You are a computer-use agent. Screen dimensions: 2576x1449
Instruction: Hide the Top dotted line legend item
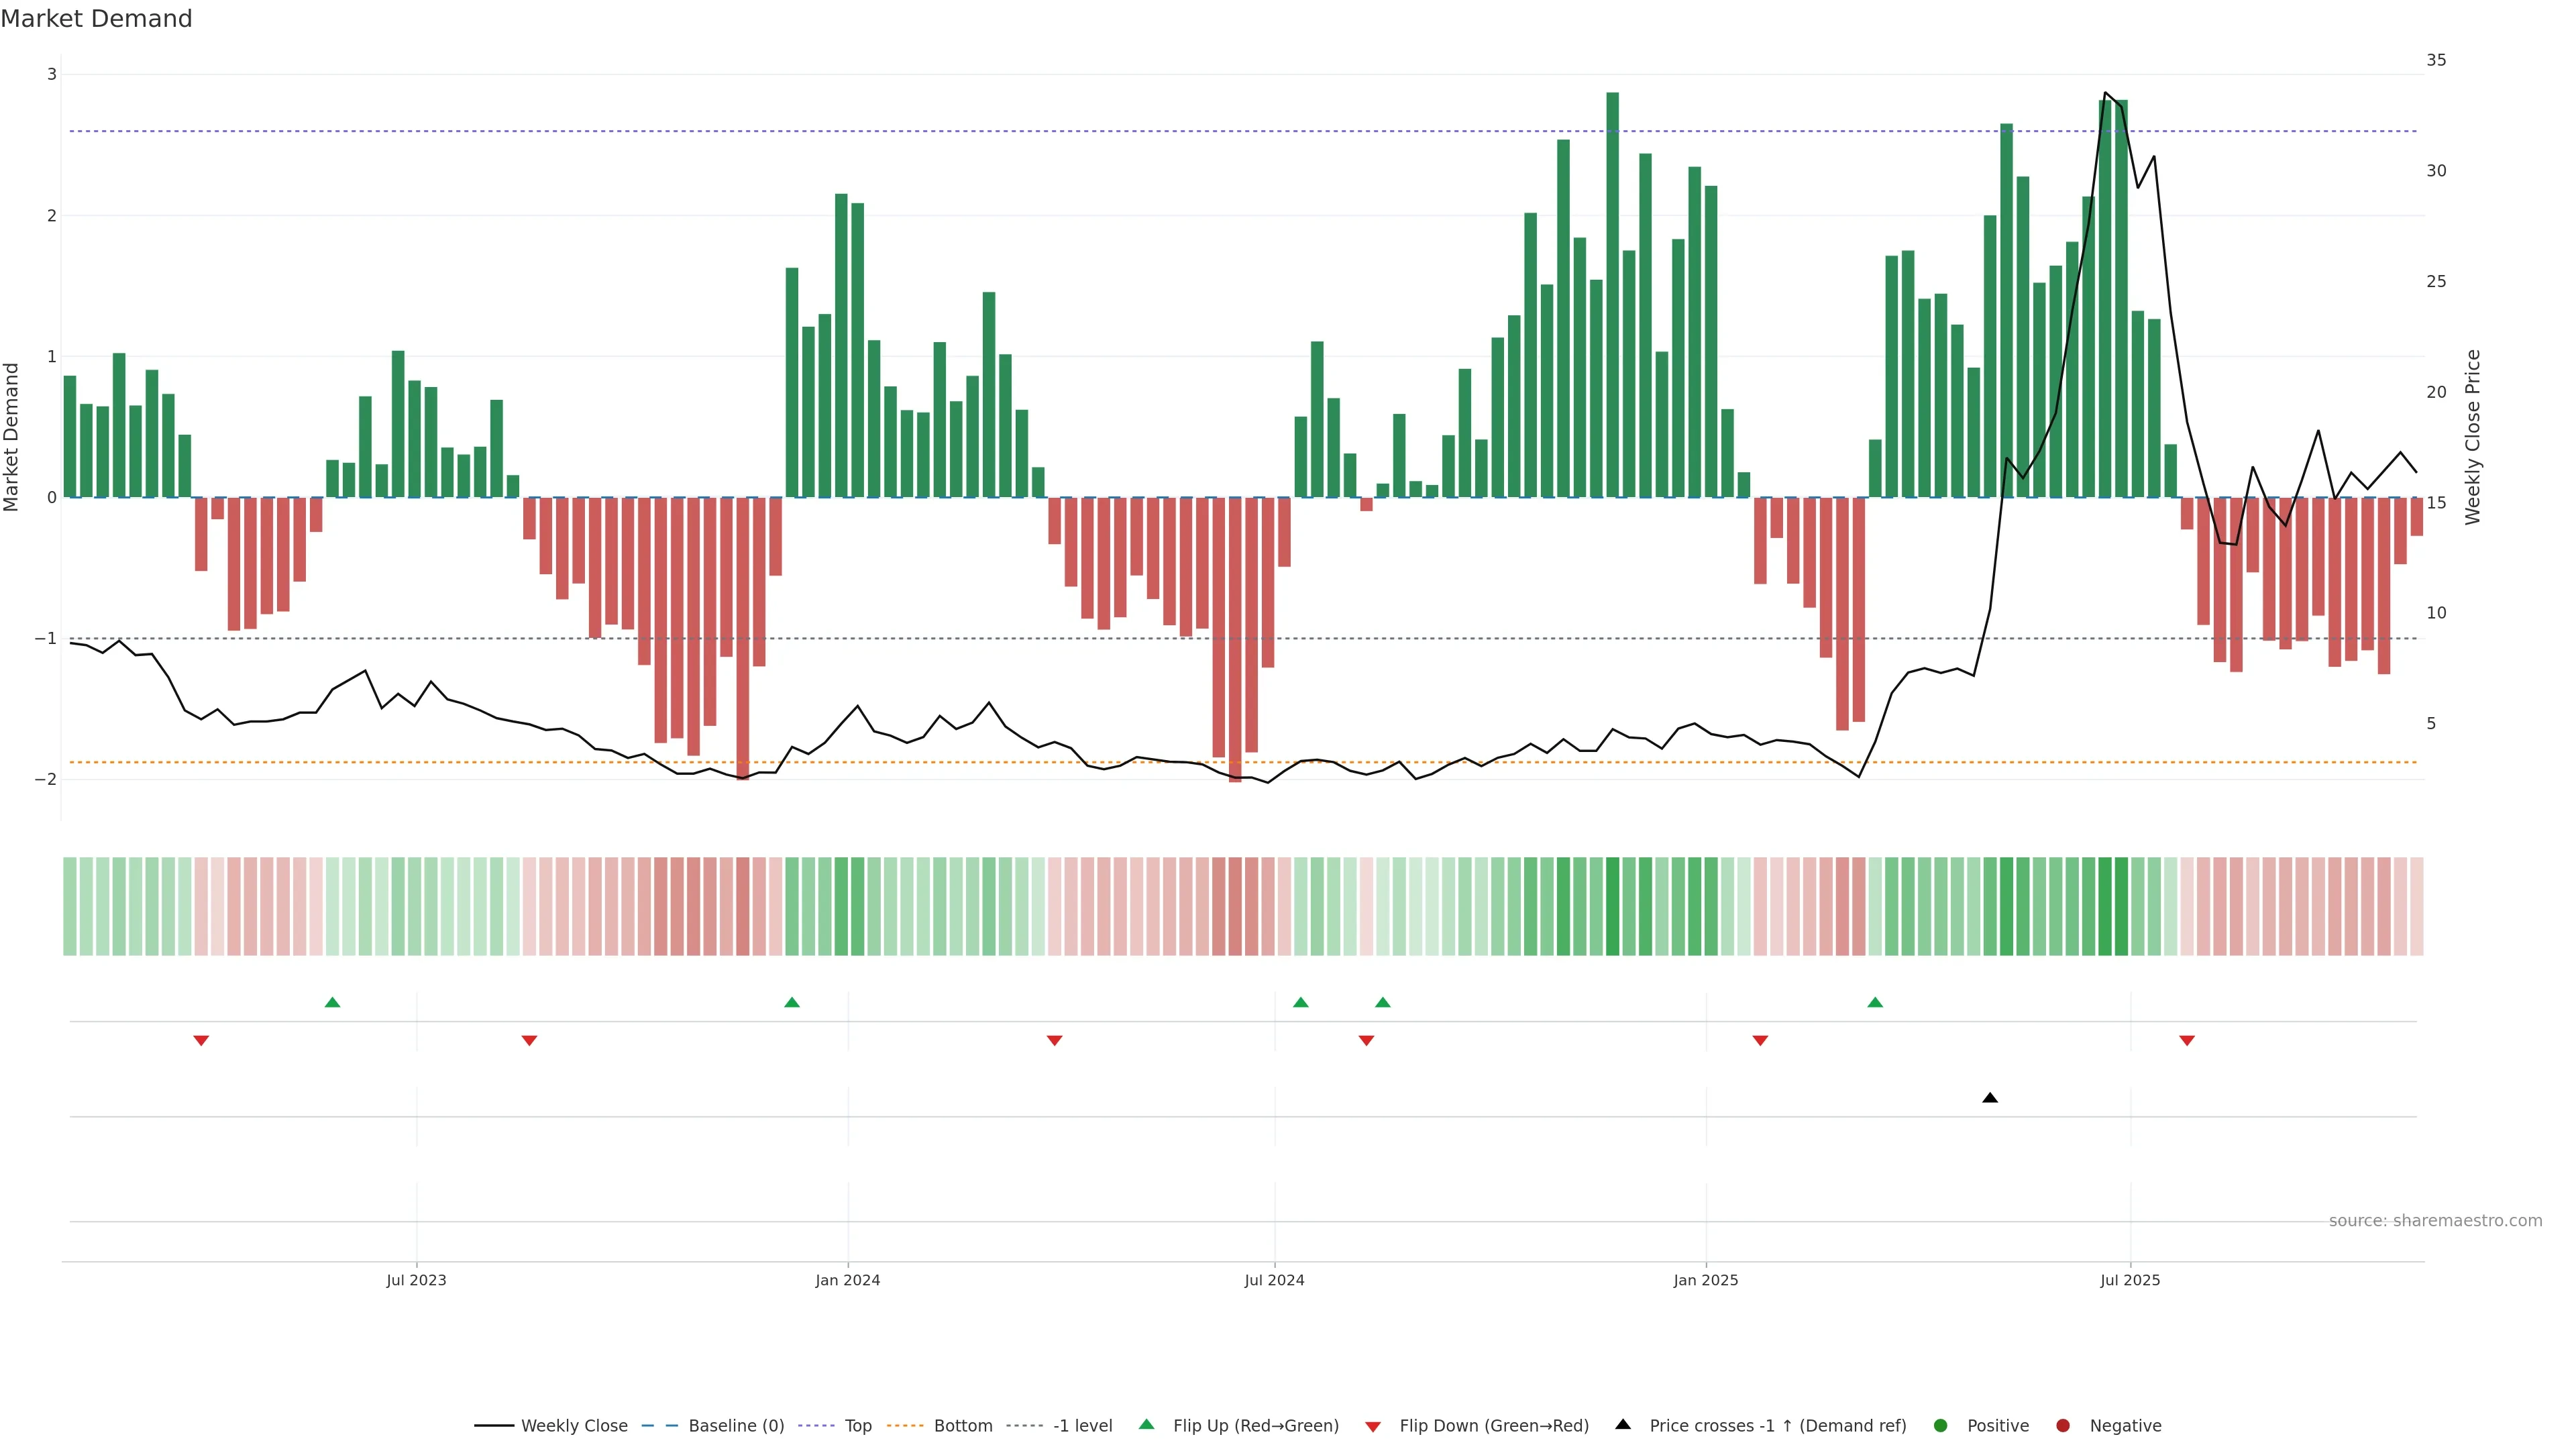point(857,1426)
